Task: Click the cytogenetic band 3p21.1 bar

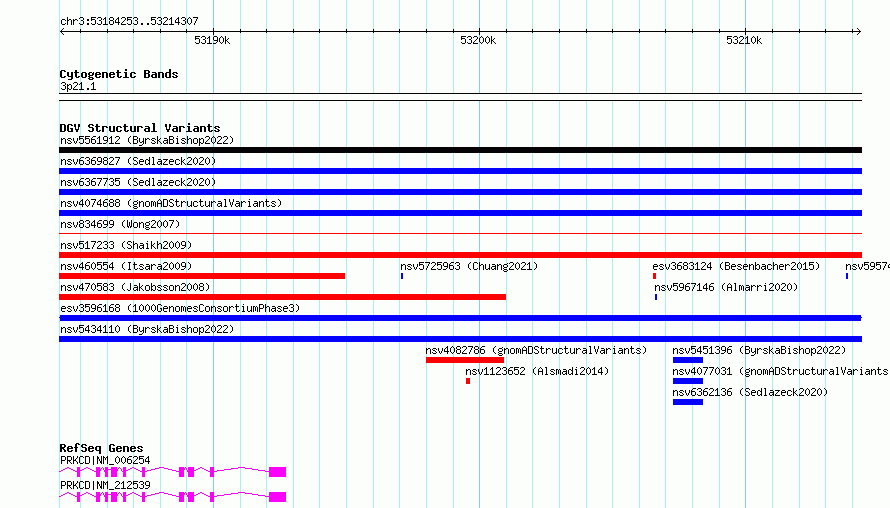Action: tap(460, 97)
